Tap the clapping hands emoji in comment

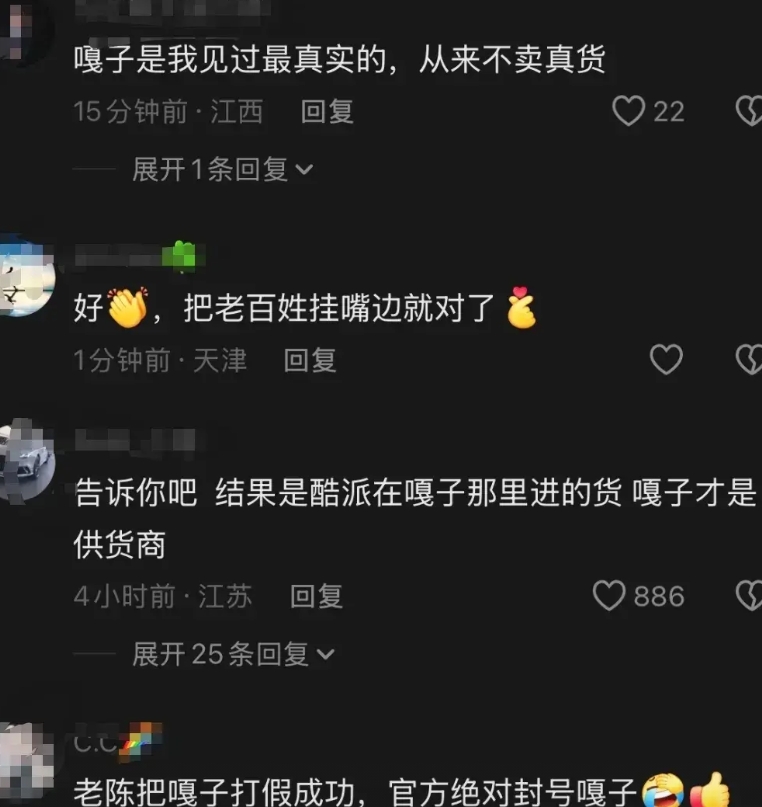(127, 308)
